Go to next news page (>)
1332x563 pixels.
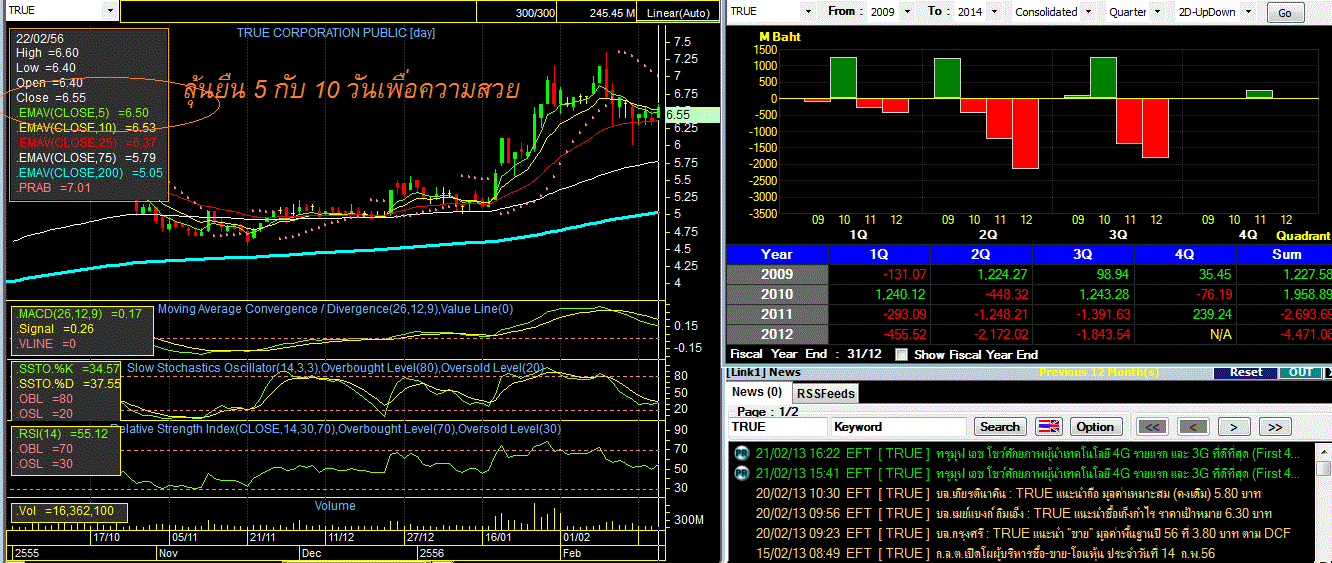(1234, 427)
